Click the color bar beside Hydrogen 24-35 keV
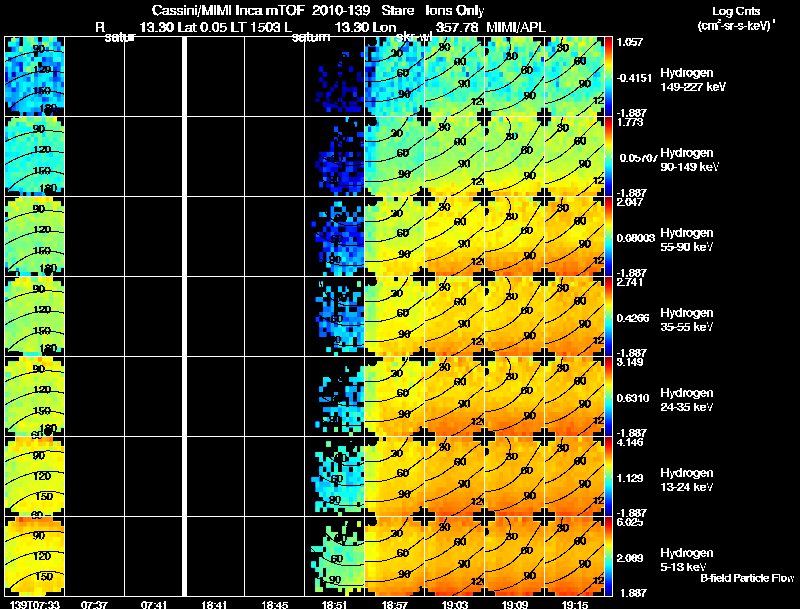 pyautogui.click(x=608, y=396)
